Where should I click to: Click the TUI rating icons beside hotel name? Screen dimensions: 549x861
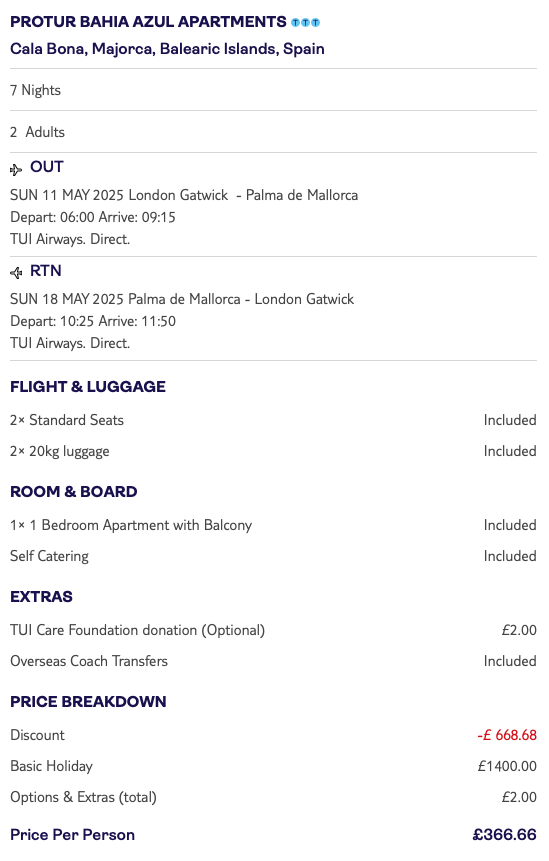click(x=305, y=23)
